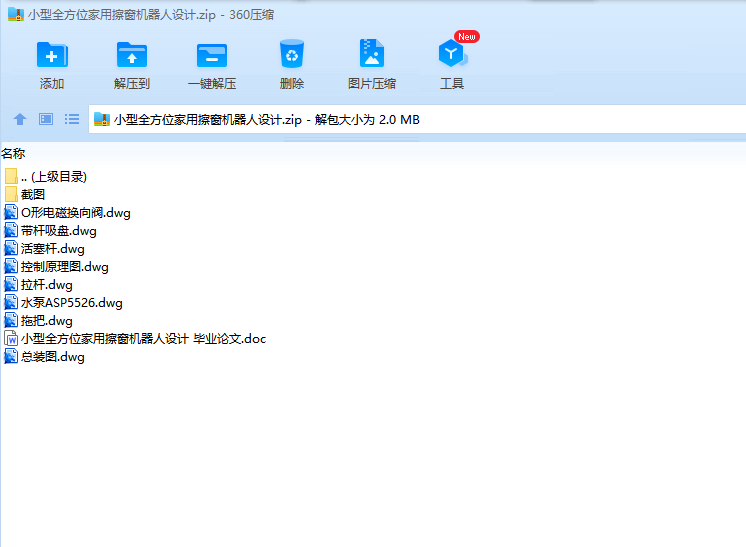Click the file icon of 拖把.dwg
The image size is (746, 547).
coord(11,320)
